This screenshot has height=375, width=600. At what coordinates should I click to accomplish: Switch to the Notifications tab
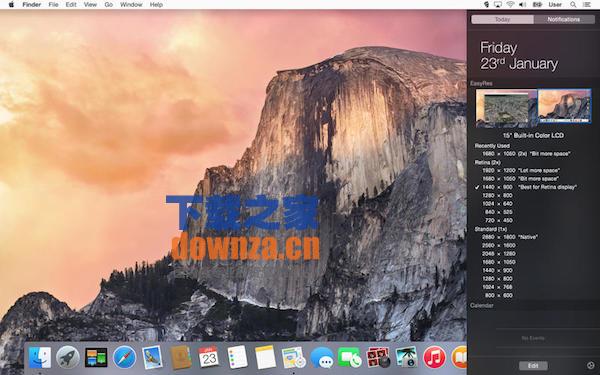tap(564, 19)
